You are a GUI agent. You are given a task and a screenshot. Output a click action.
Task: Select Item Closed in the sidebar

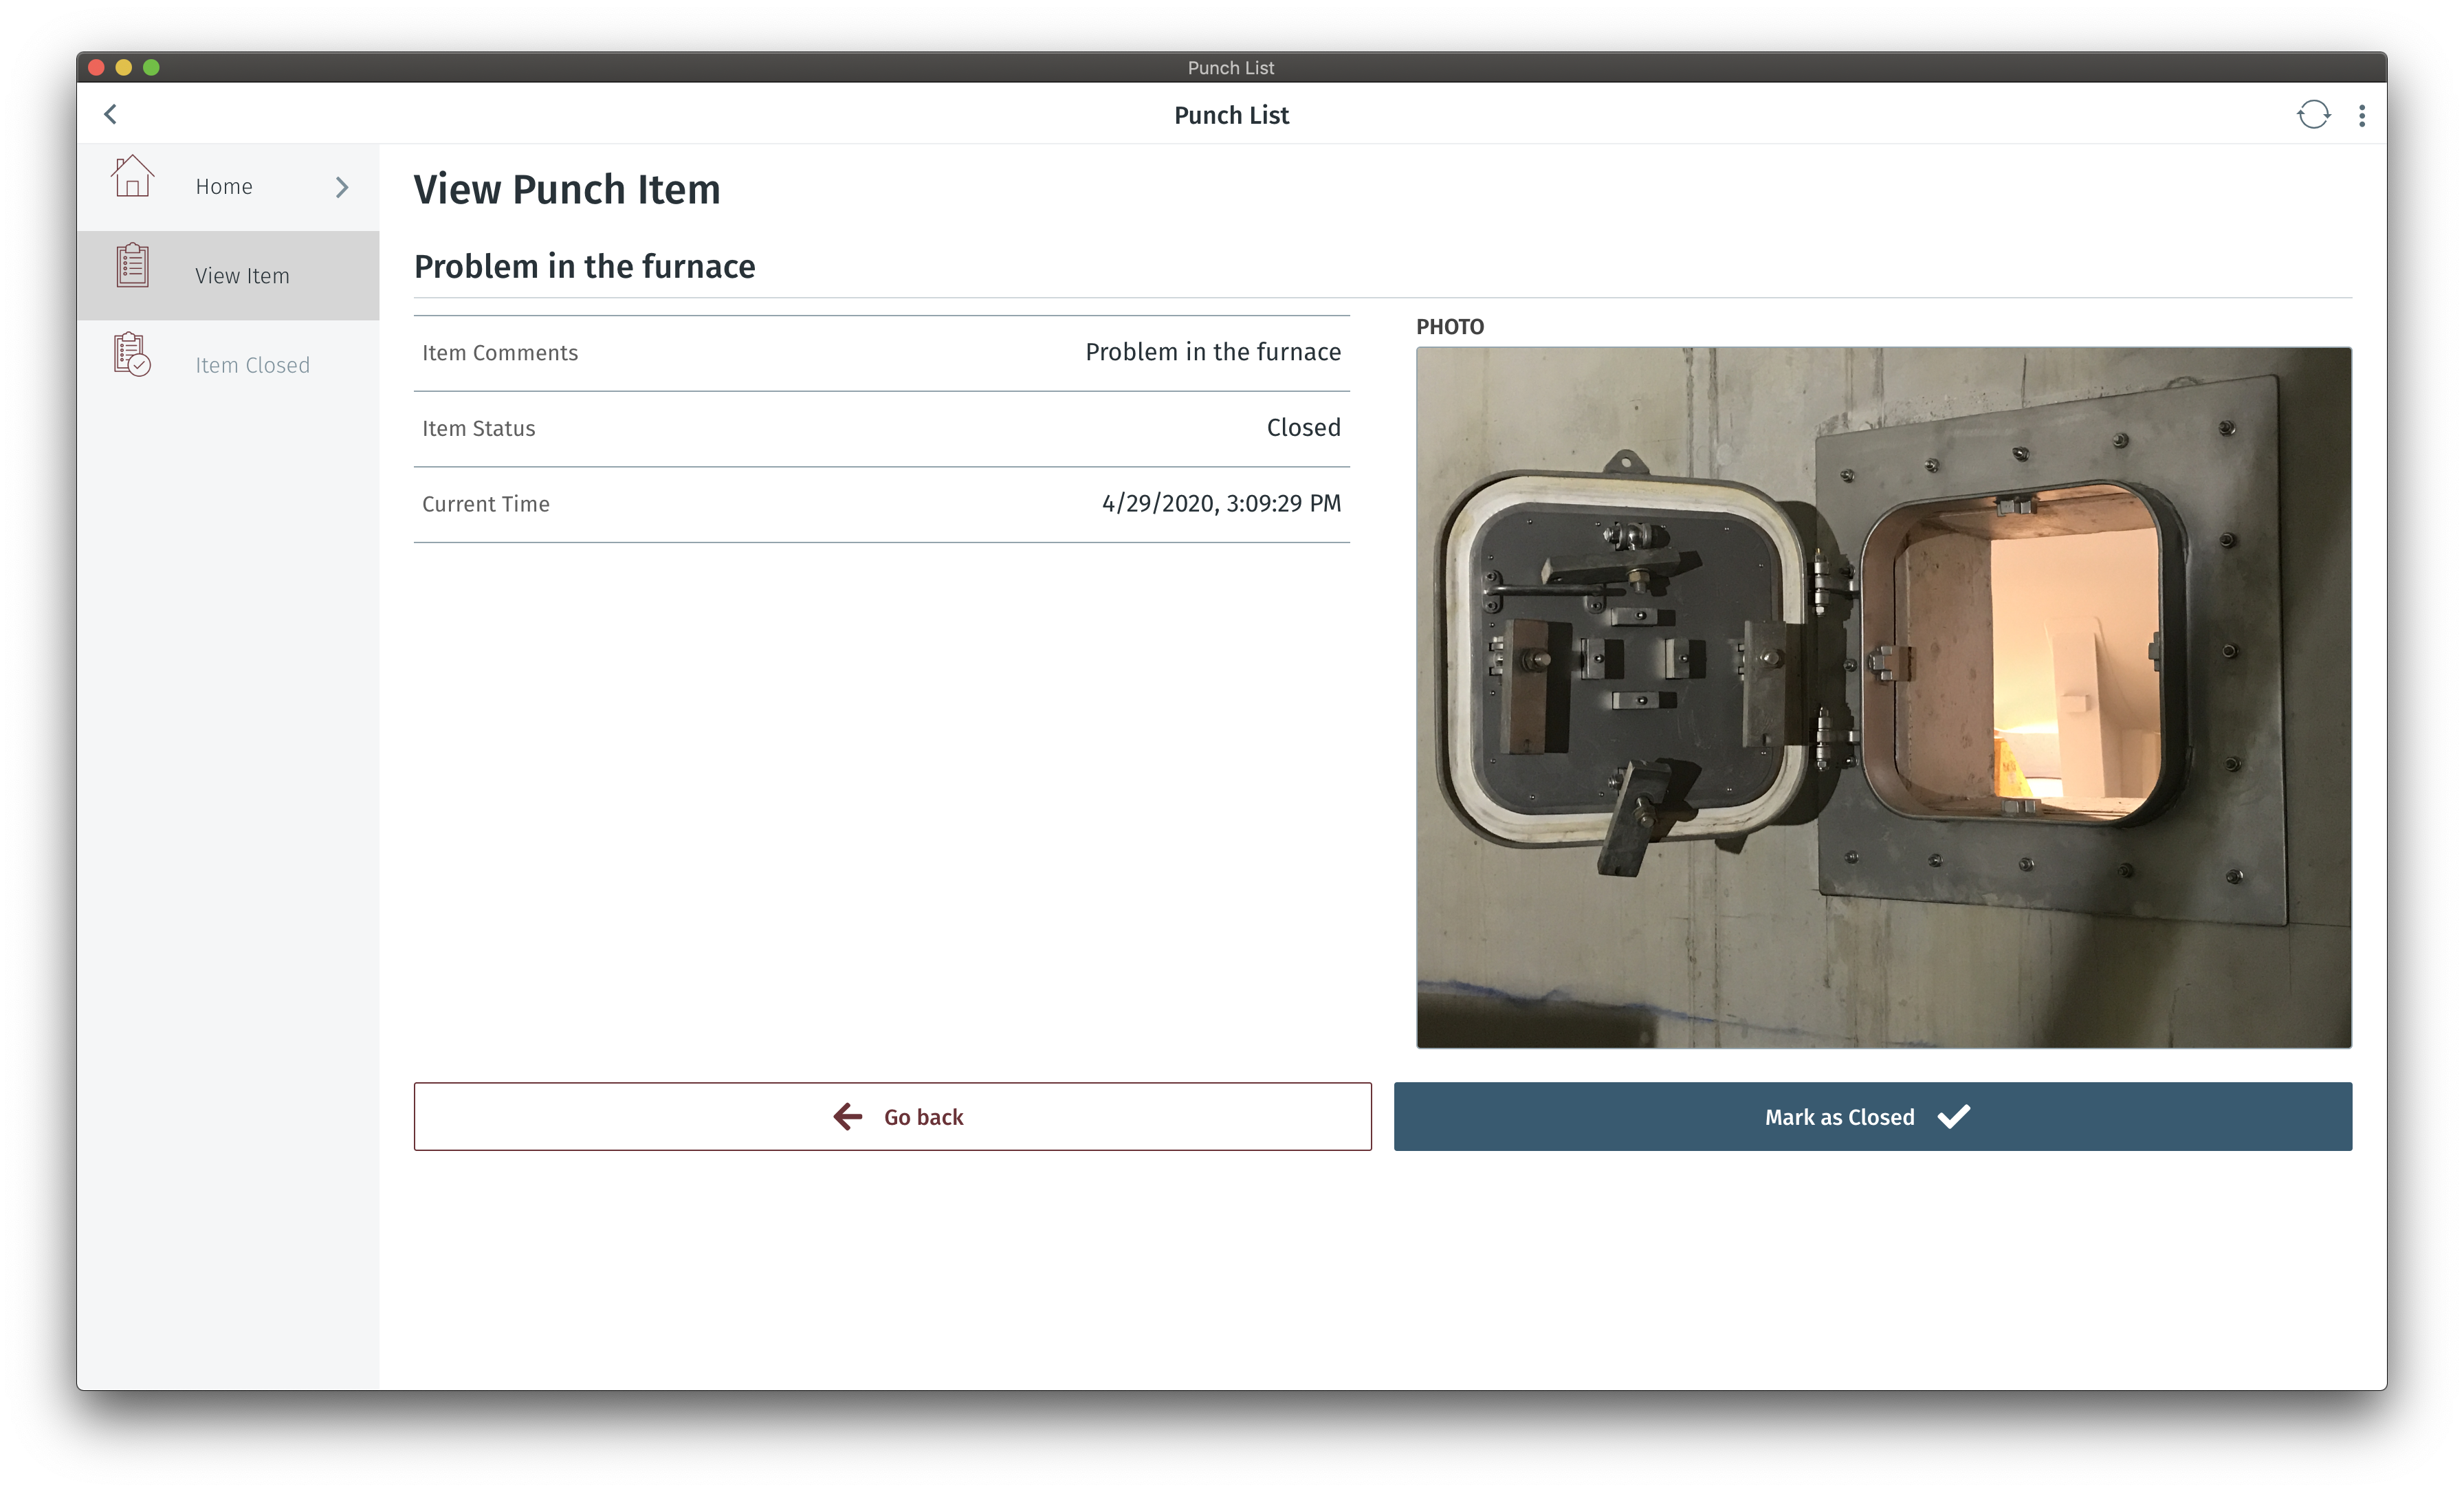pos(228,365)
